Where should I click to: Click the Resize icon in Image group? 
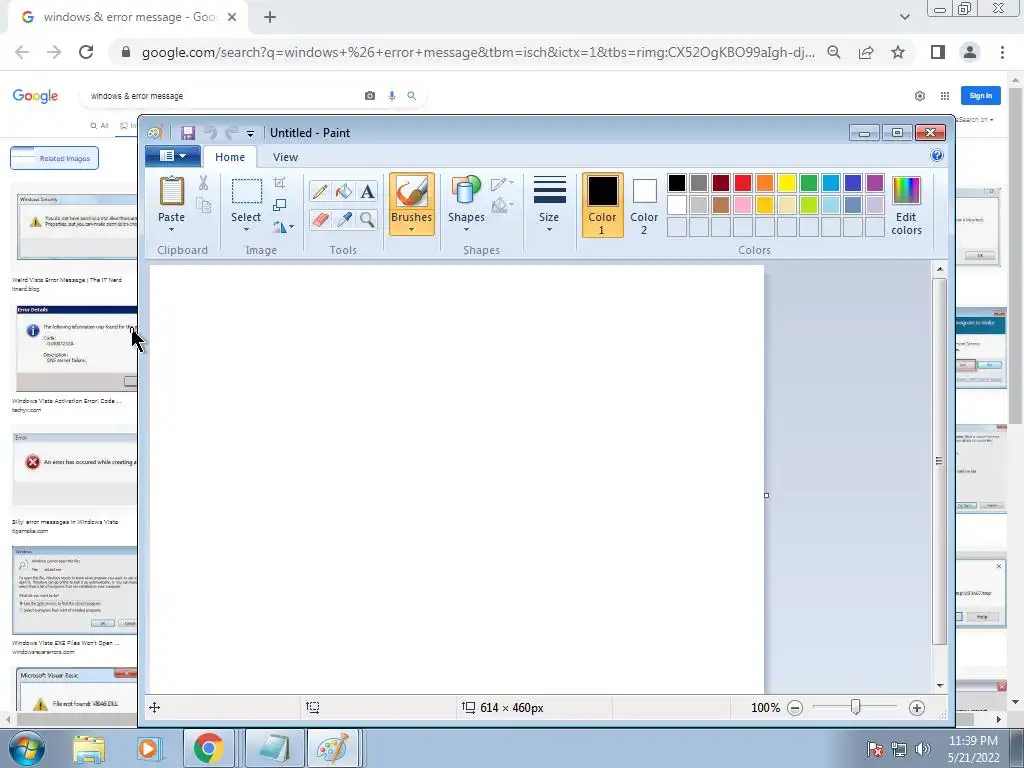coord(280,205)
